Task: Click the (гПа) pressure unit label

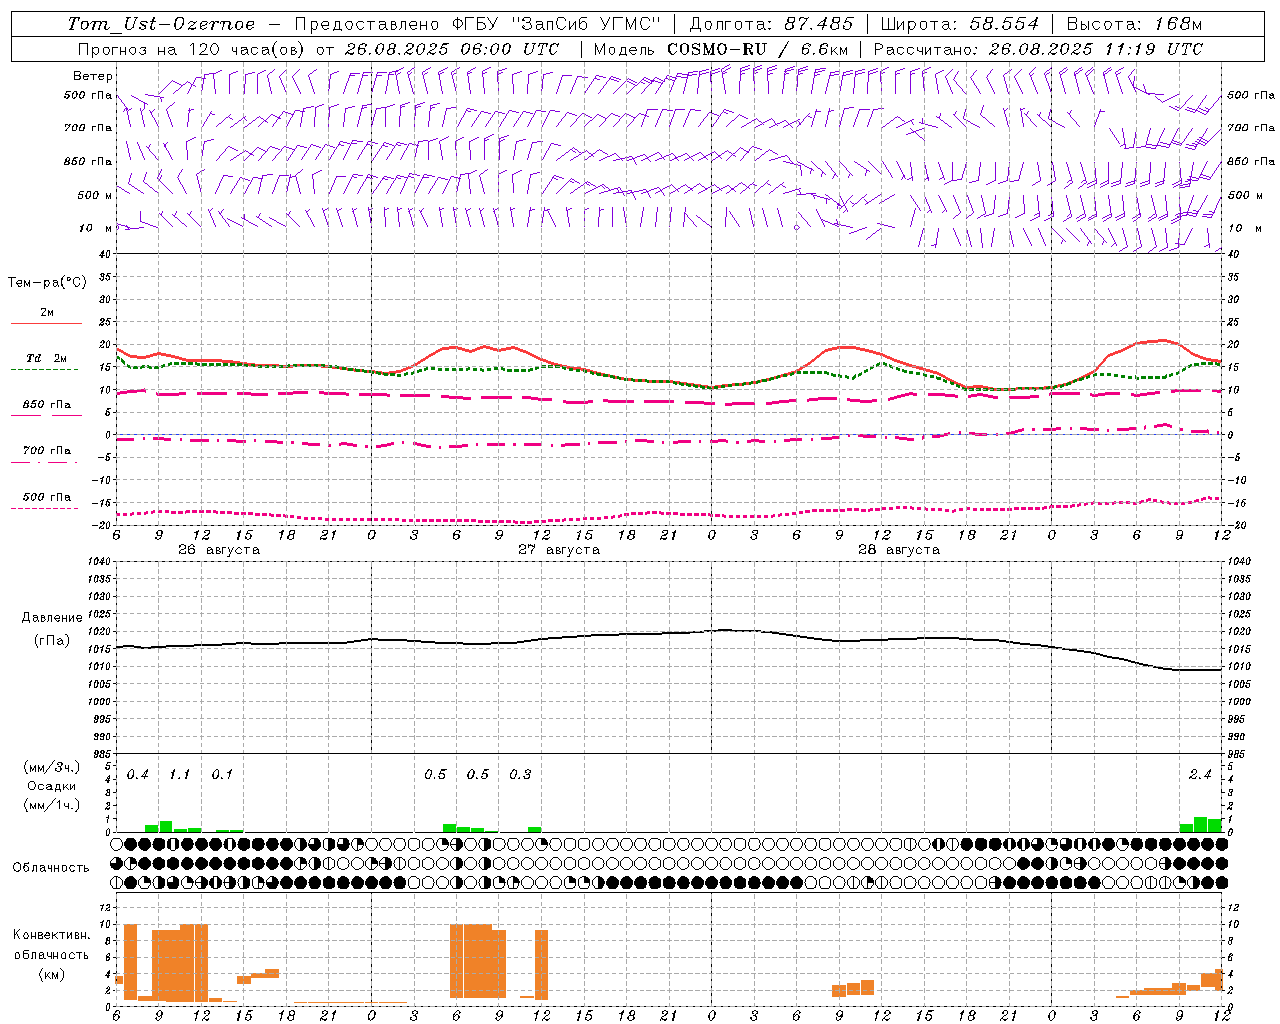Action: pos(52,640)
